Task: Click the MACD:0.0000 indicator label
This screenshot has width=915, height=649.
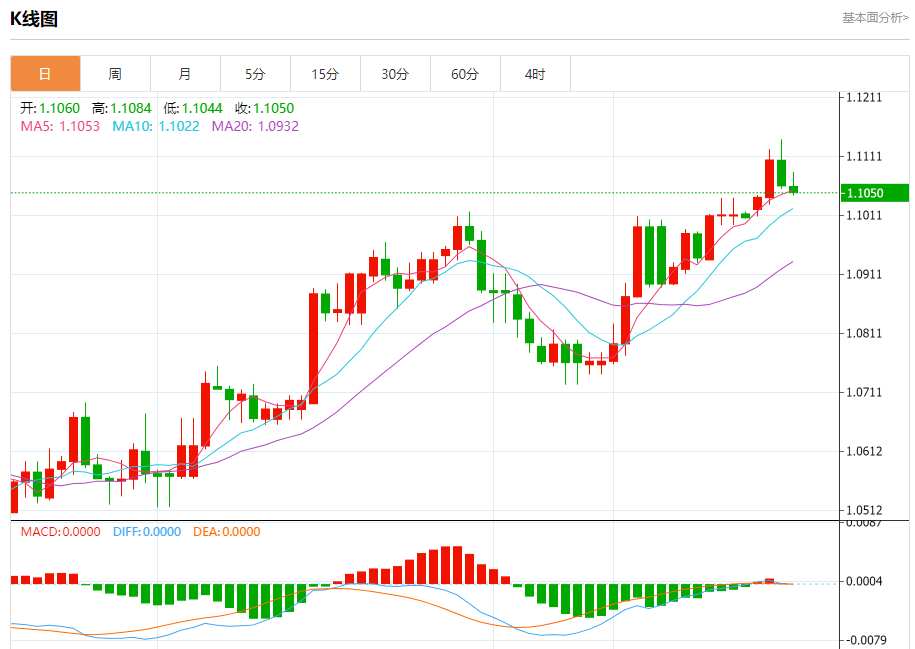Action: tap(61, 532)
